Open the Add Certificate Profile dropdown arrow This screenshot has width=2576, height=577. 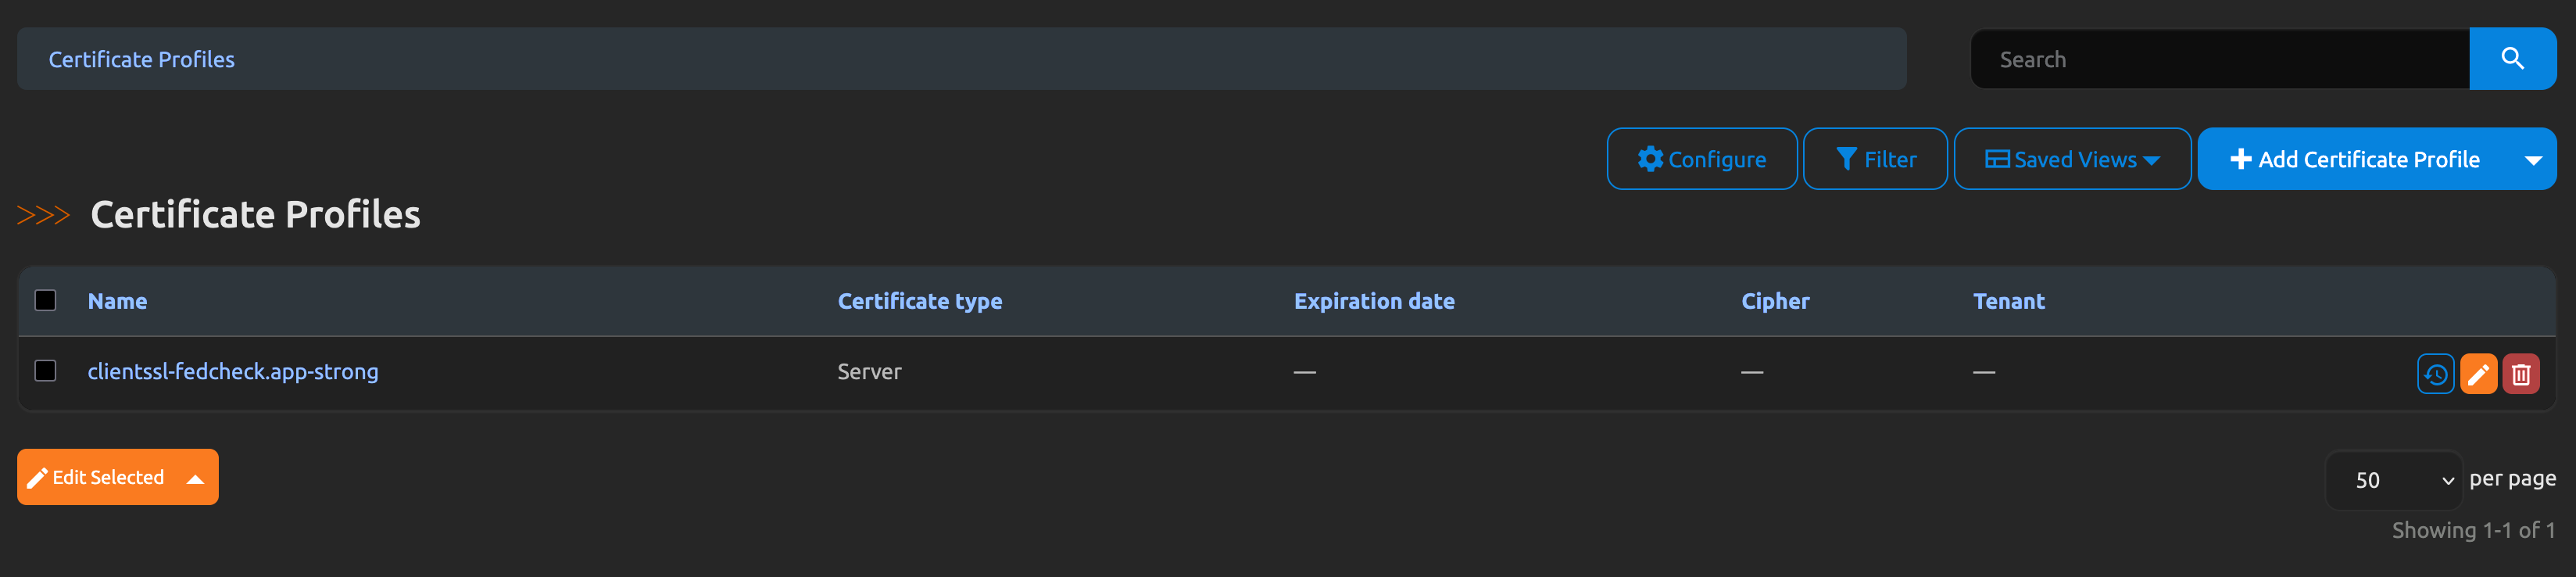point(2533,160)
